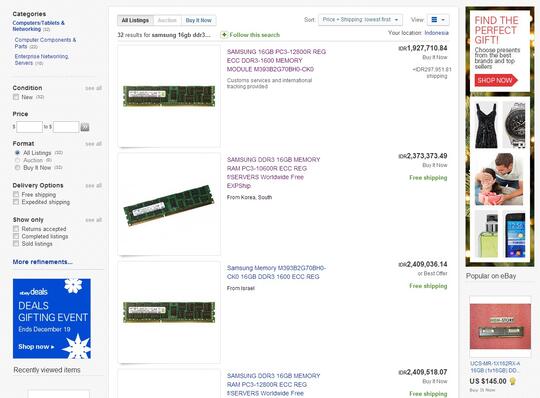Click the smartphone image in ad
The width and height of the screenshot is (540, 398).
[514, 234]
